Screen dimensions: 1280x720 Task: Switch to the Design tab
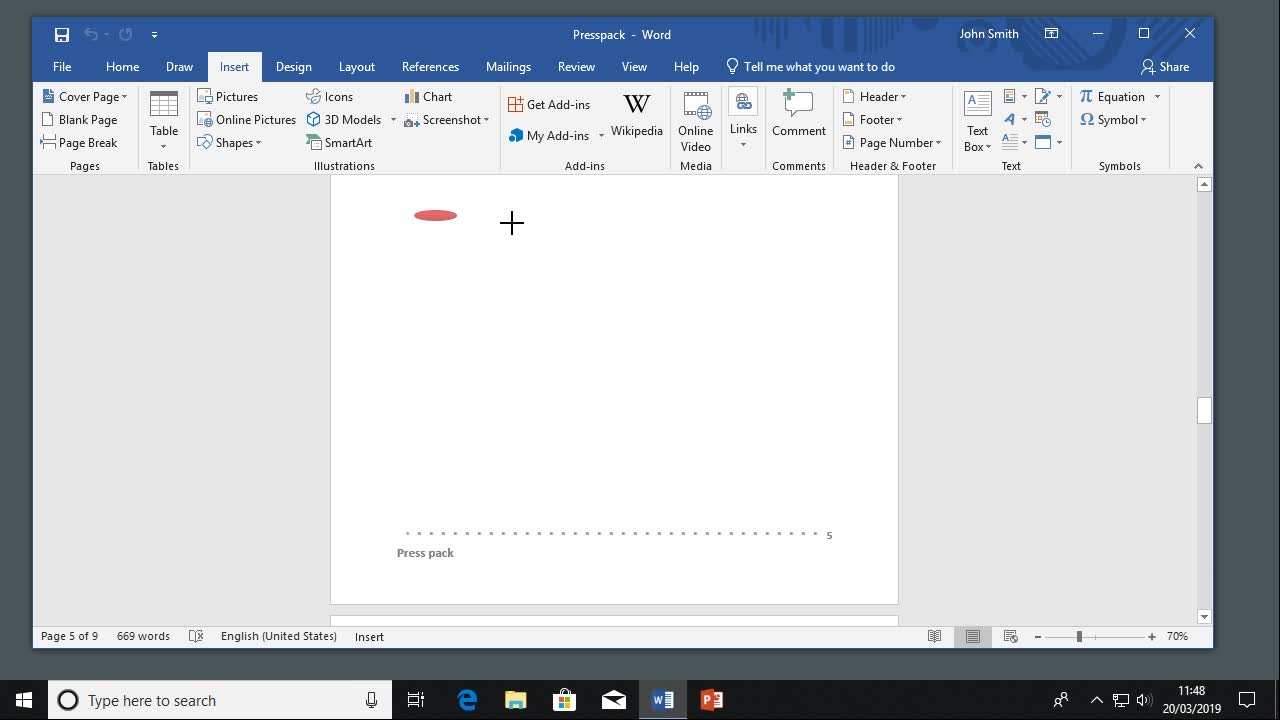coord(293,67)
